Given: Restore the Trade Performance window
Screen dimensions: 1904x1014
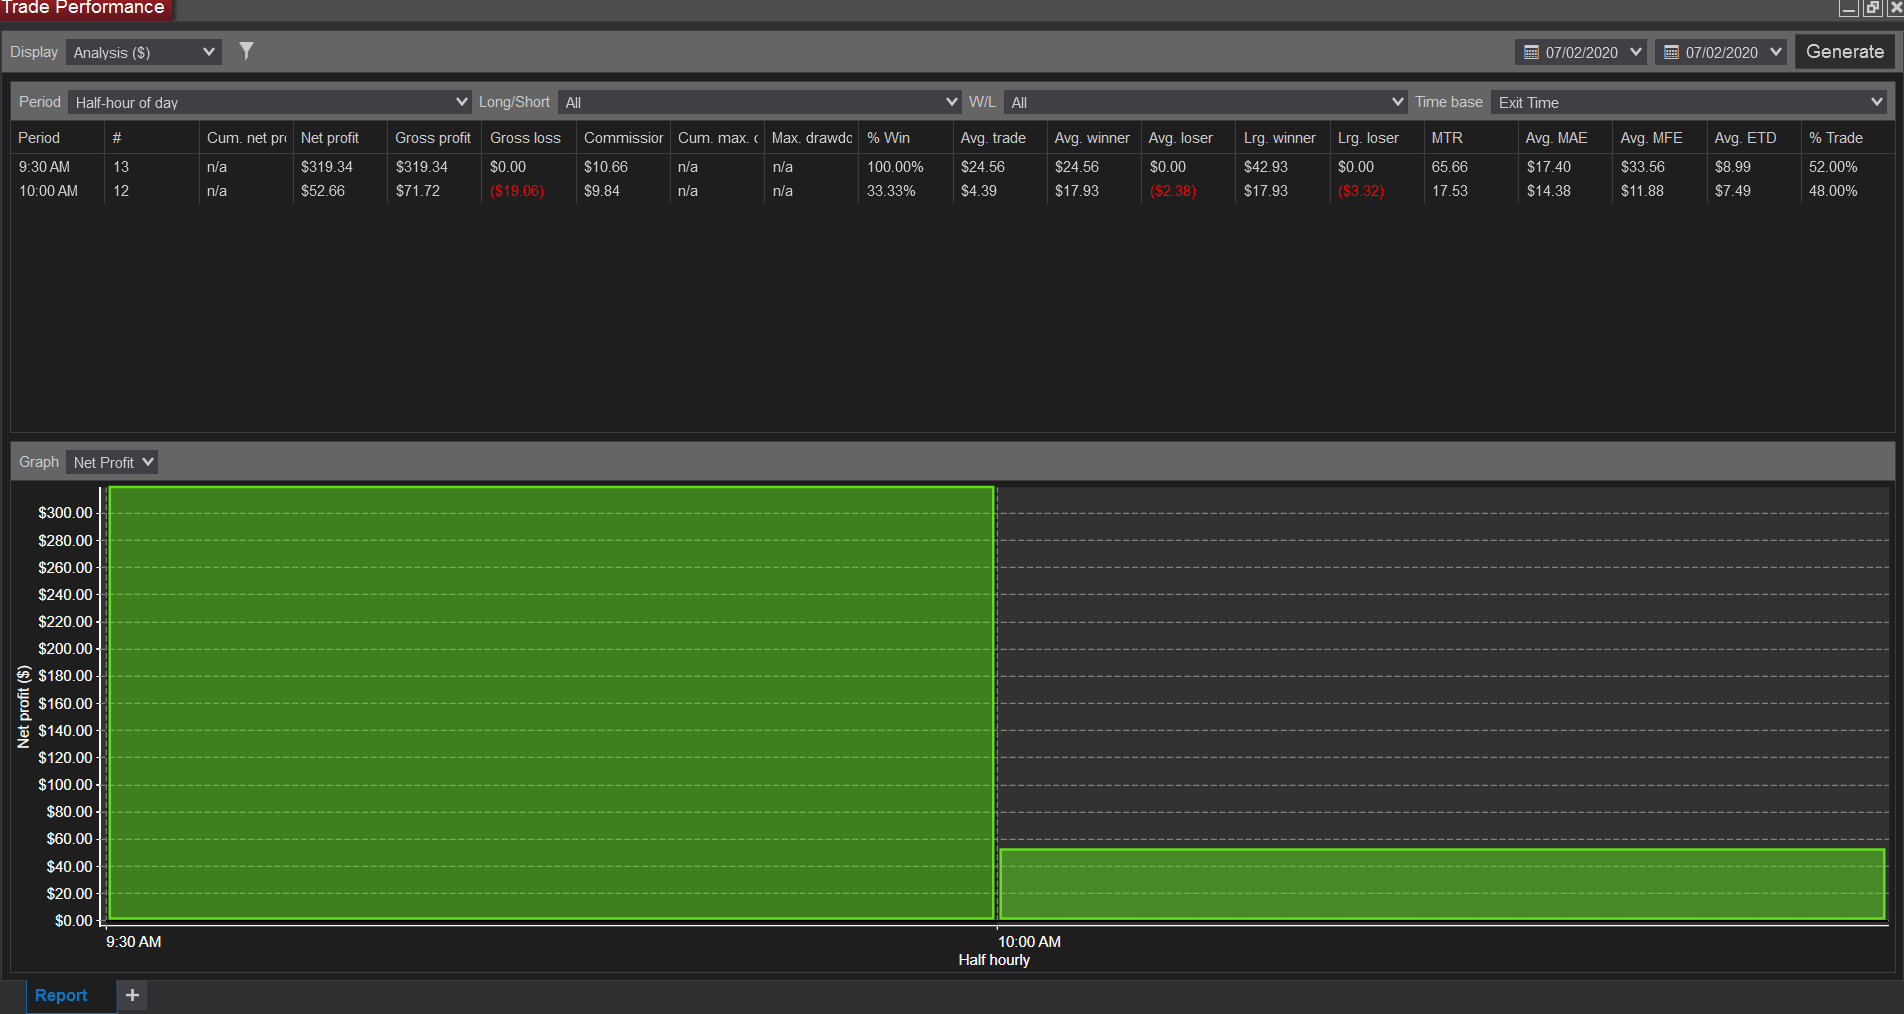Looking at the screenshot, I should [1872, 8].
